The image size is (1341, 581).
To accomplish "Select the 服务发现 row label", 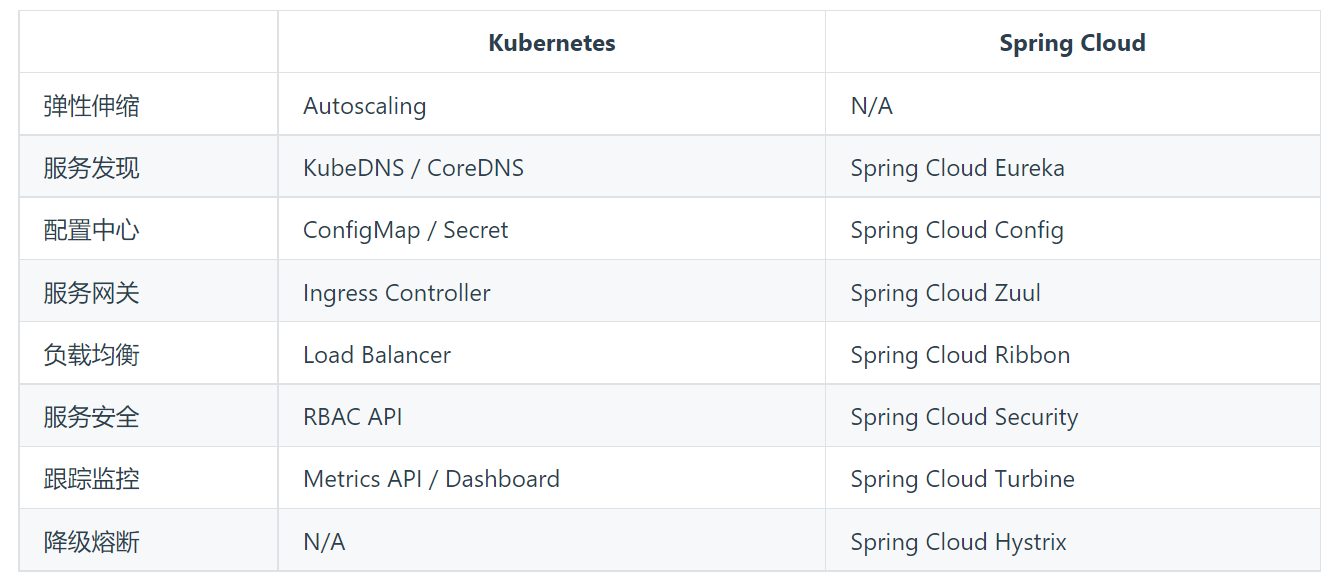I will tap(91, 168).
